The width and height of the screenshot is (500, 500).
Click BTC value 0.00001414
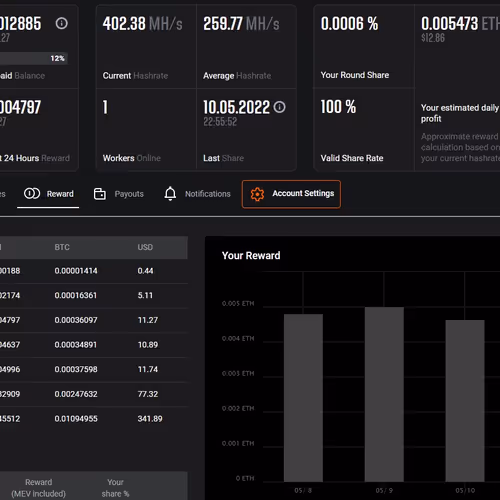(x=76, y=271)
